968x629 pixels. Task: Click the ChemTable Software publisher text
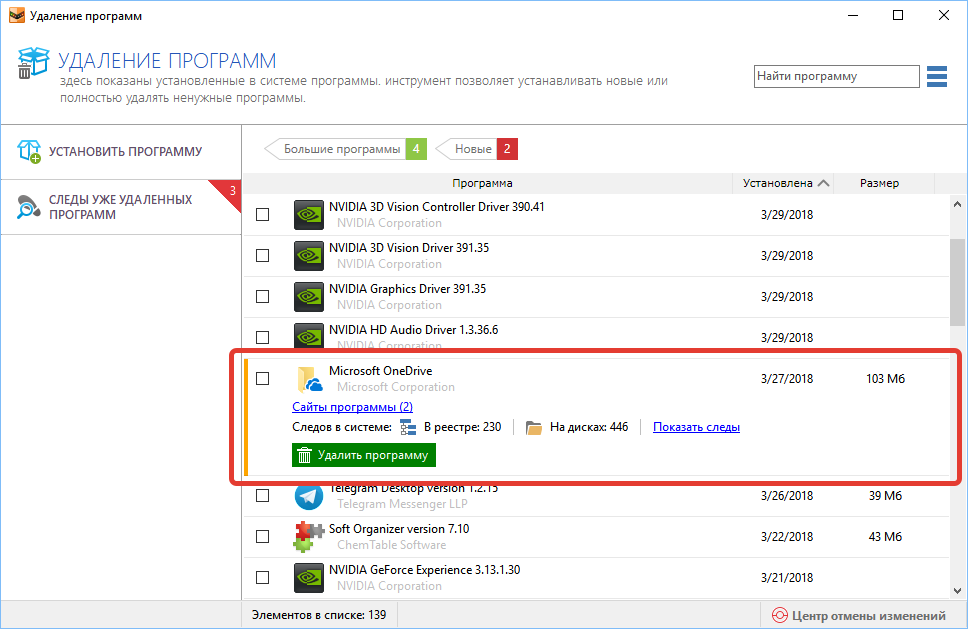coord(391,545)
